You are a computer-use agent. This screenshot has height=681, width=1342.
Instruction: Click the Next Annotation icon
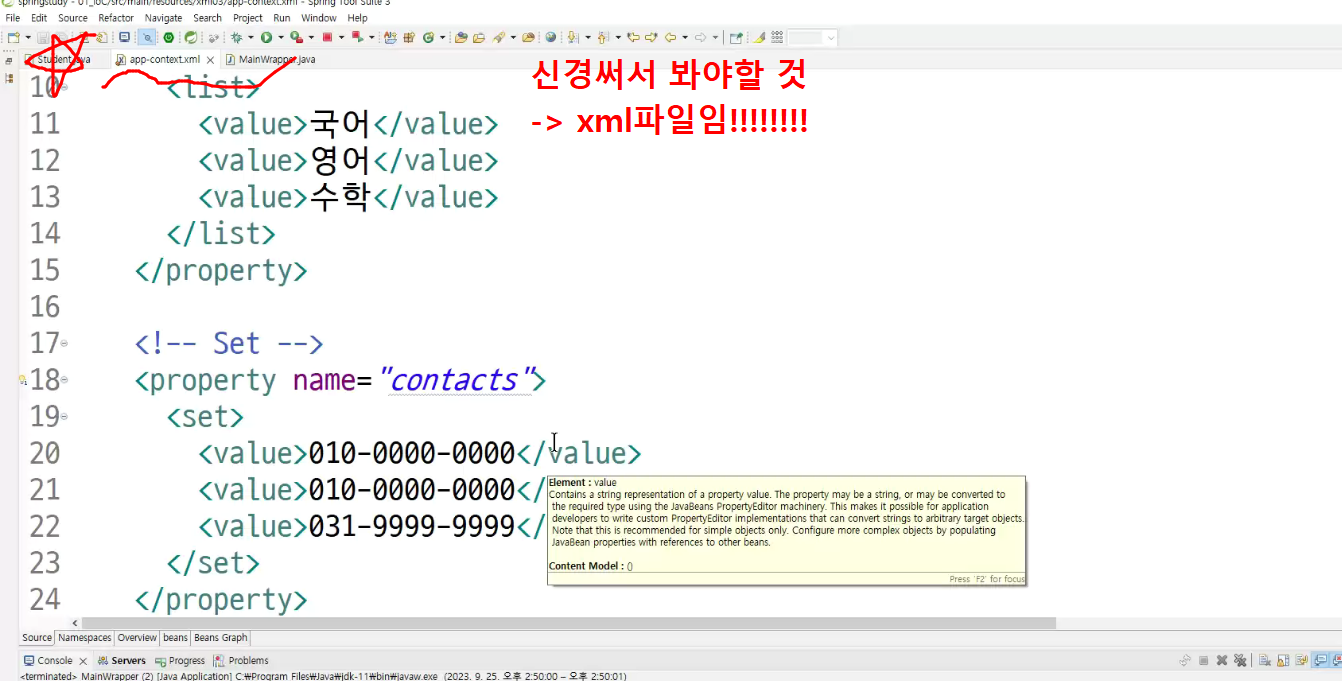tap(572, 38)
